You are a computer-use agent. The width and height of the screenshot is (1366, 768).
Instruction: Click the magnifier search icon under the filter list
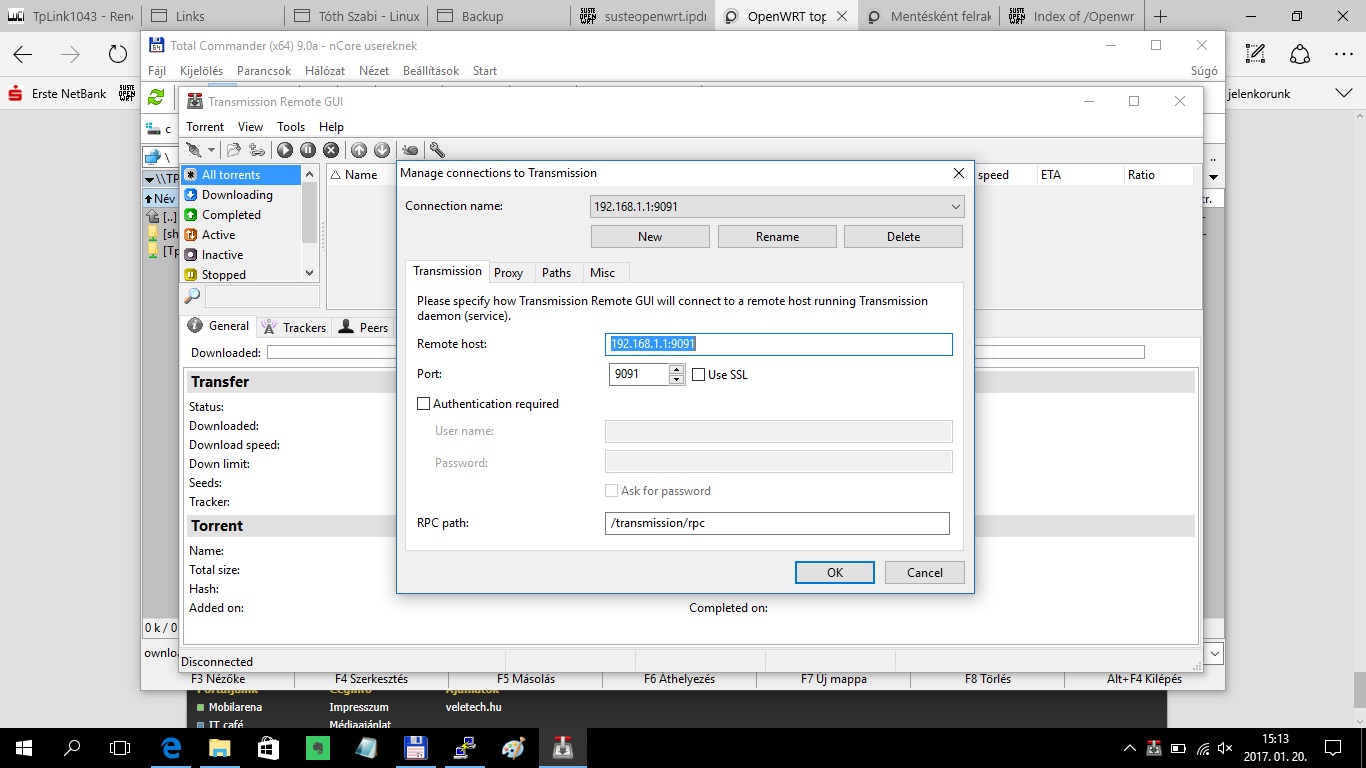192,296
